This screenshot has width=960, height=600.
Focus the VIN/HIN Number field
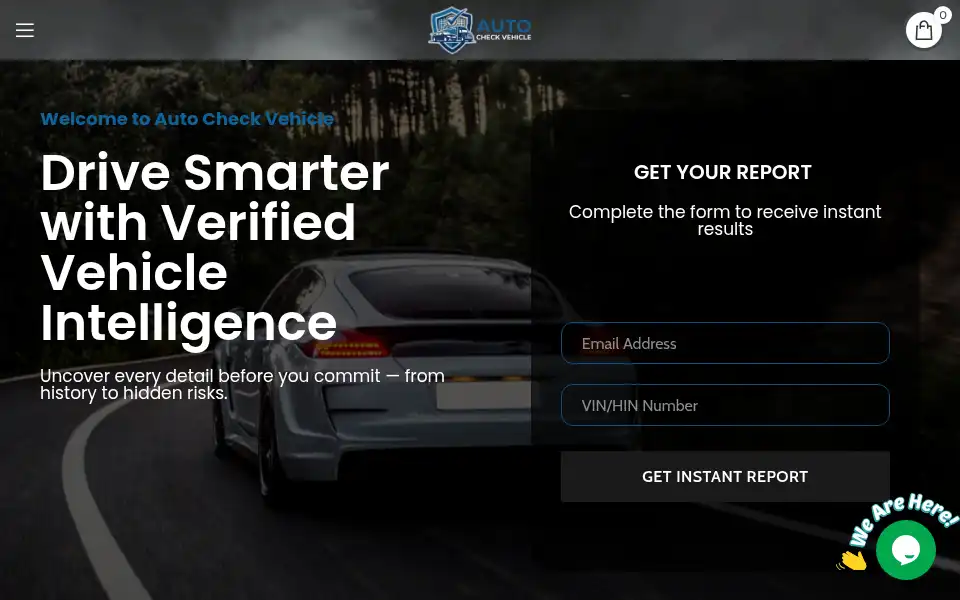pos(725,405)
